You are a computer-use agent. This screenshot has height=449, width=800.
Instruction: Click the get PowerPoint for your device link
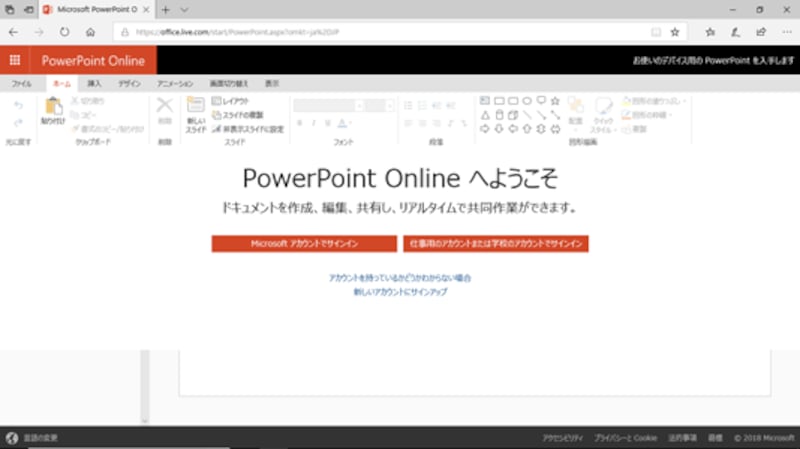(x=713, y=60)
